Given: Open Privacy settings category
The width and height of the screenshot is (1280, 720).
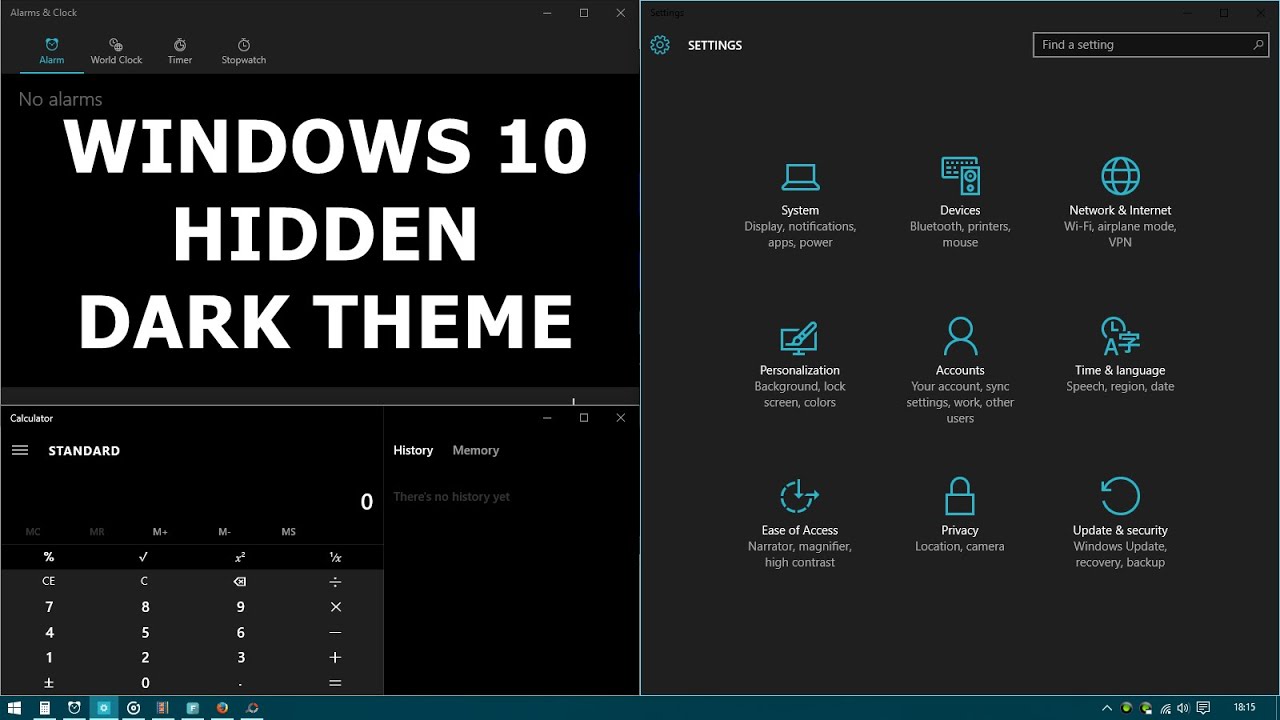Looking at the screenshot, I should click(960, 517).
